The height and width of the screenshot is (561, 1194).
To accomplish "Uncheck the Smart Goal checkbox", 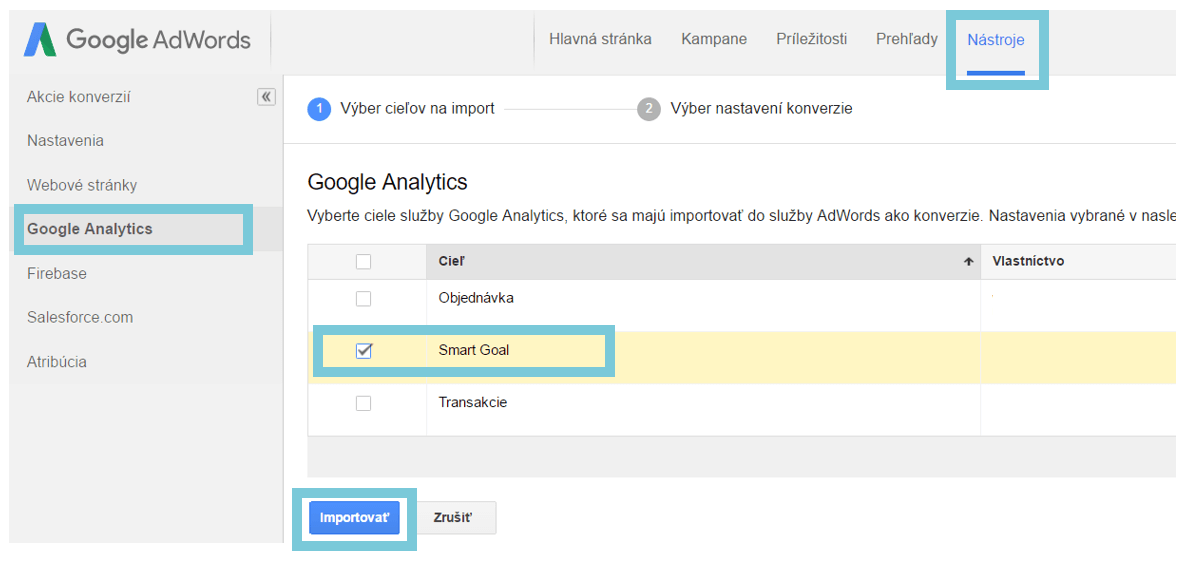I will (364, 351).
